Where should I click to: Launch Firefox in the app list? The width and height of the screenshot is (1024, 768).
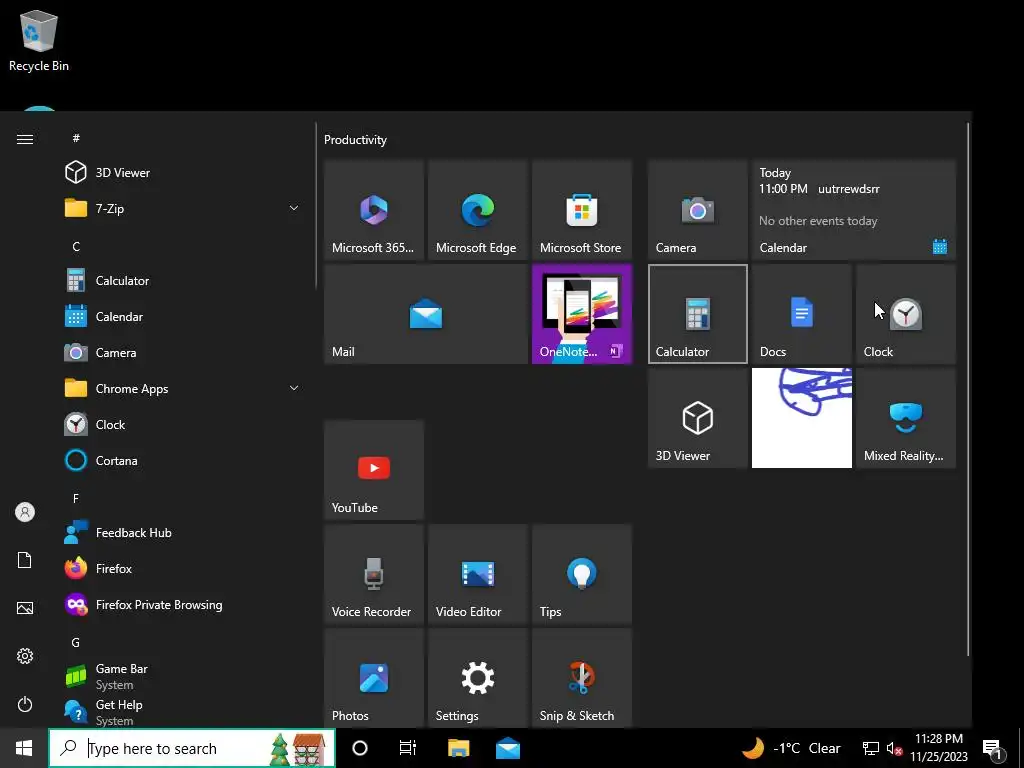point(183,569)
